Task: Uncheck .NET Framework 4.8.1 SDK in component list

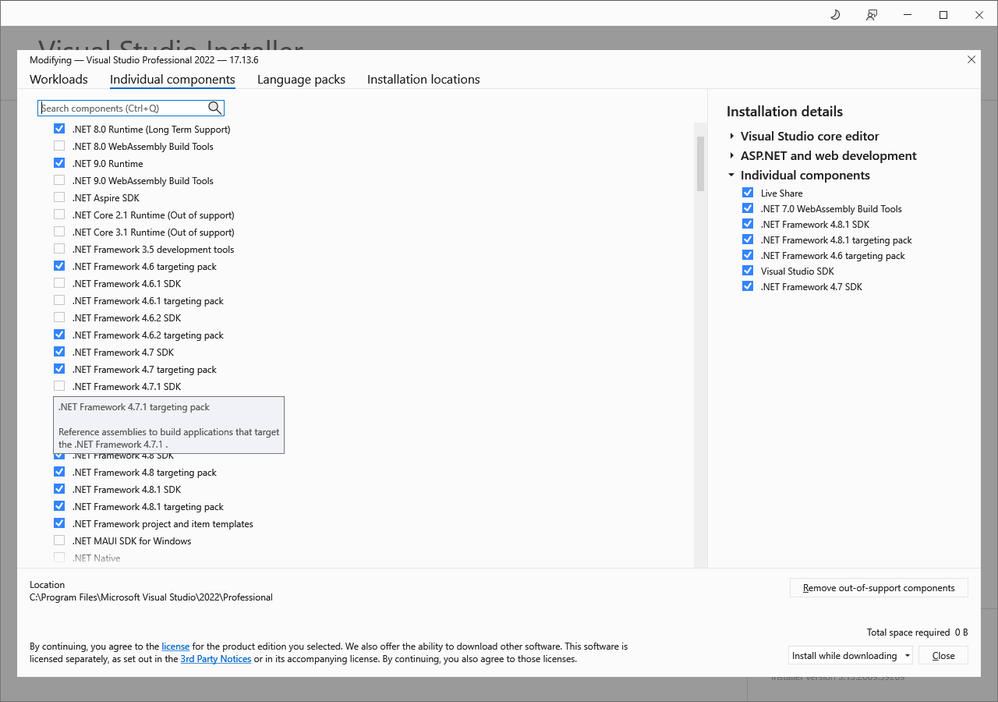Action: (59, 490)
